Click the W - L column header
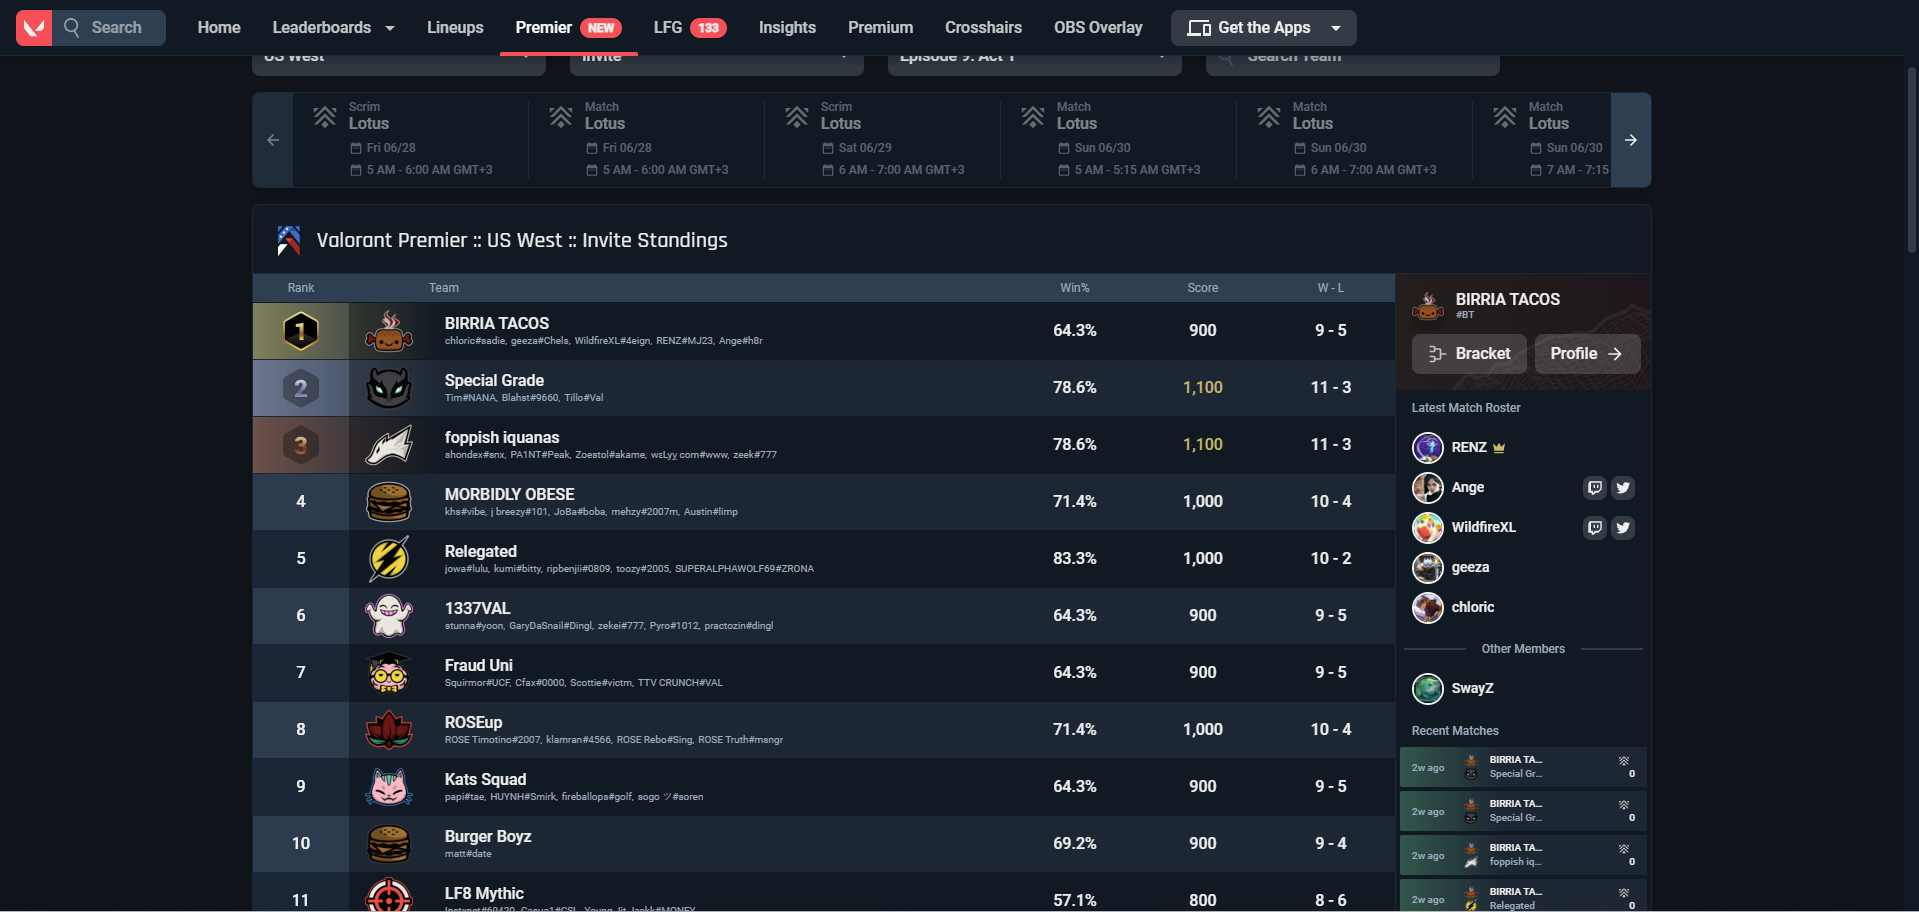This screenshot has height=912, width=1919. tap(1331, 288)
